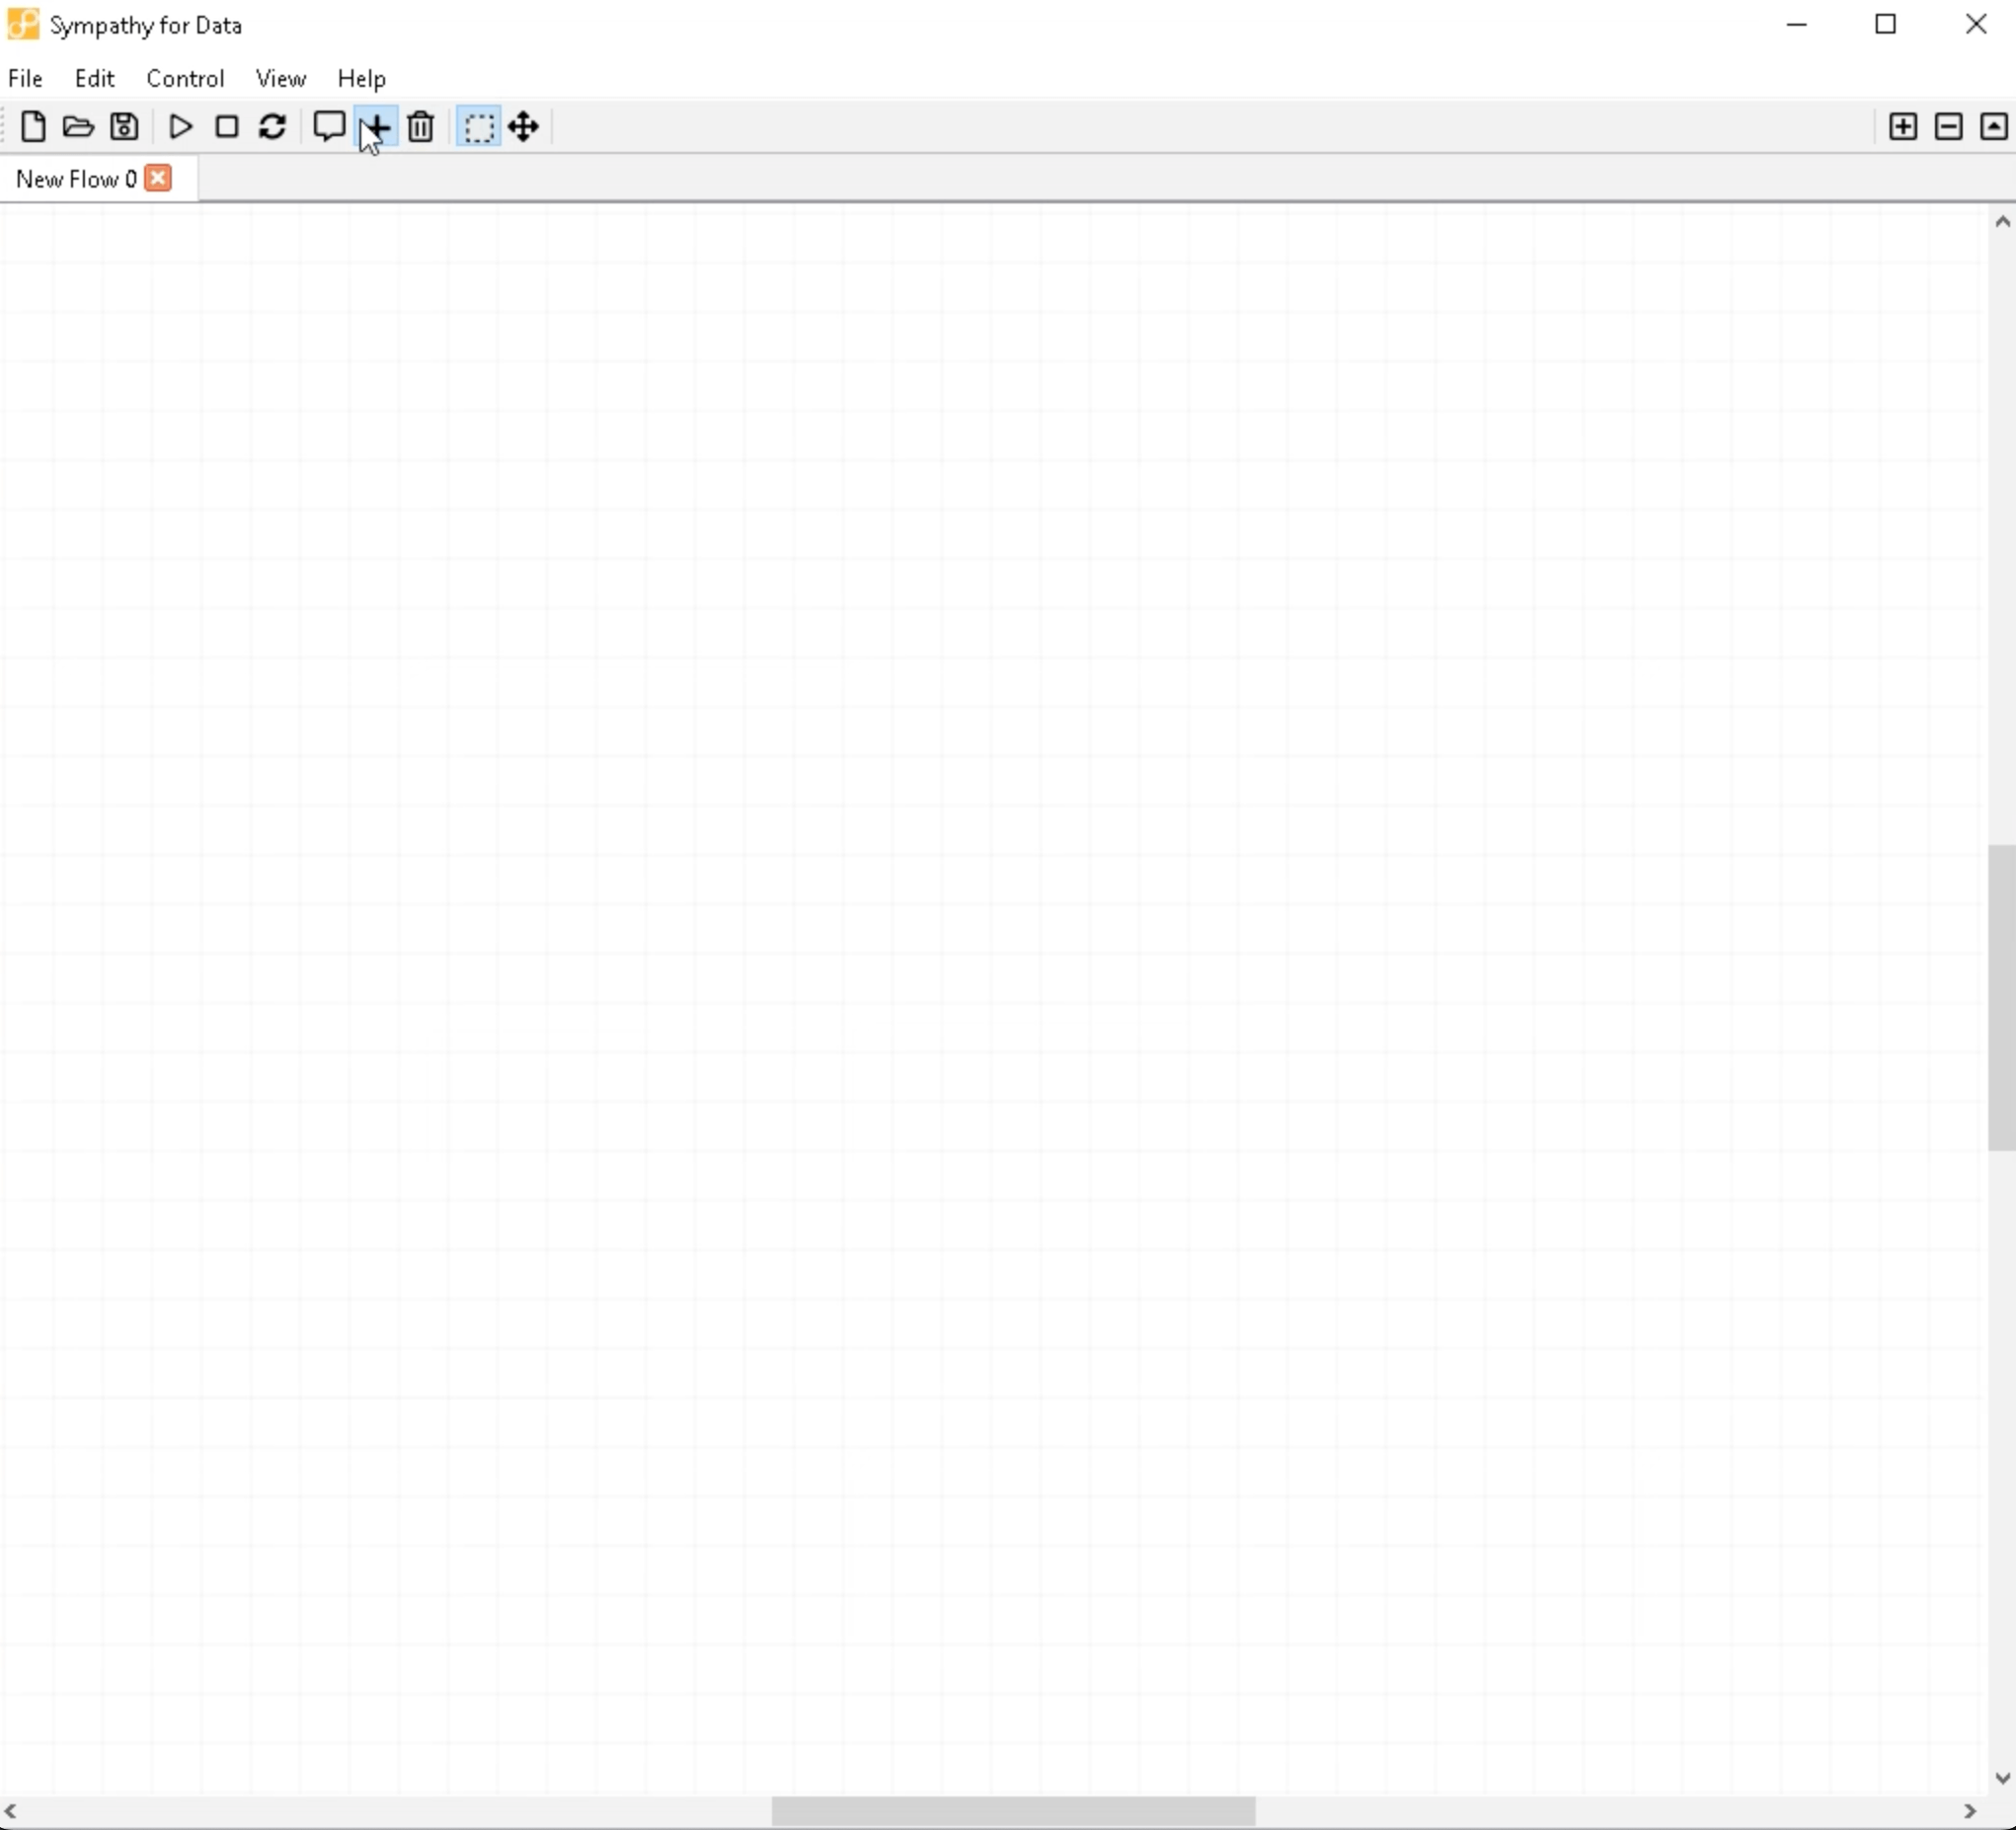
Task: Open the Control menu
Action: 185,78
